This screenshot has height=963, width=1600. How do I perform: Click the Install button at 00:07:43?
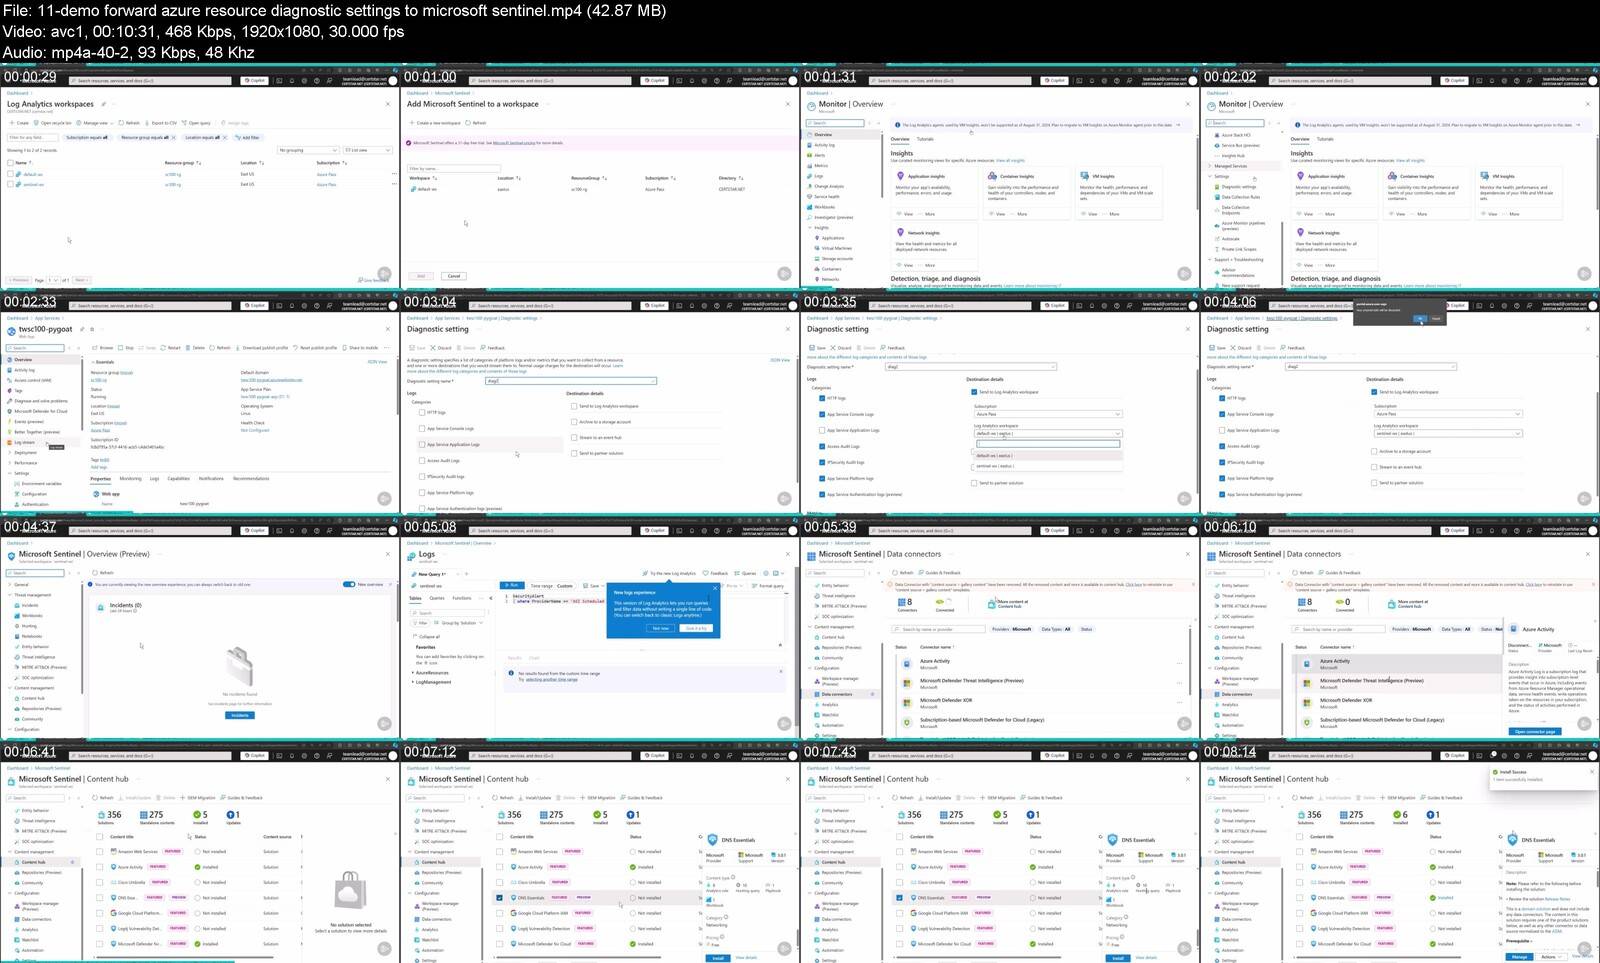coord(1118,958)
